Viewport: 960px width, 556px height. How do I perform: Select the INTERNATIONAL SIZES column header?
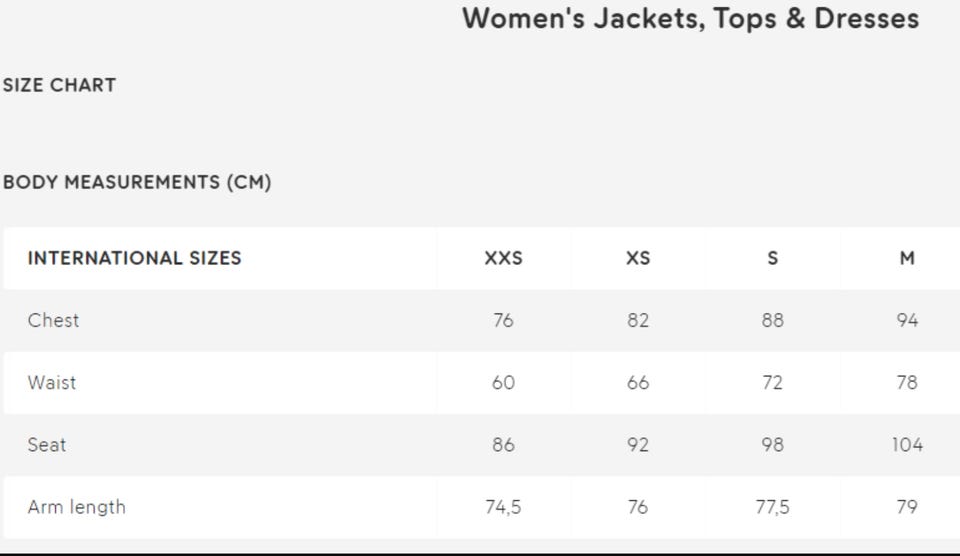(134, 258)
